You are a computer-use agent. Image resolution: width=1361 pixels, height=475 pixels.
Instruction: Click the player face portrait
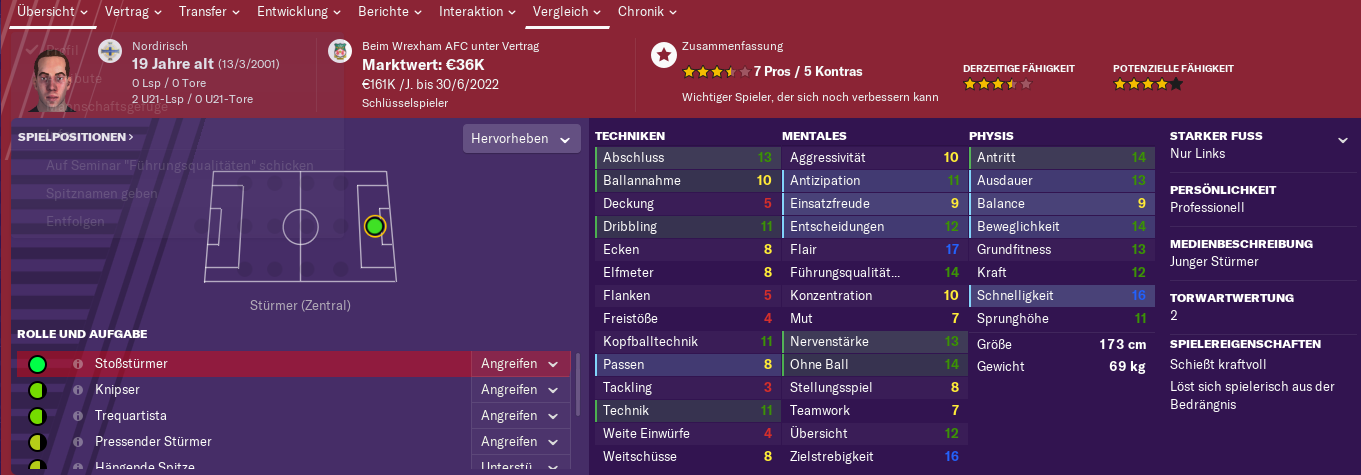tap(58, 82)
